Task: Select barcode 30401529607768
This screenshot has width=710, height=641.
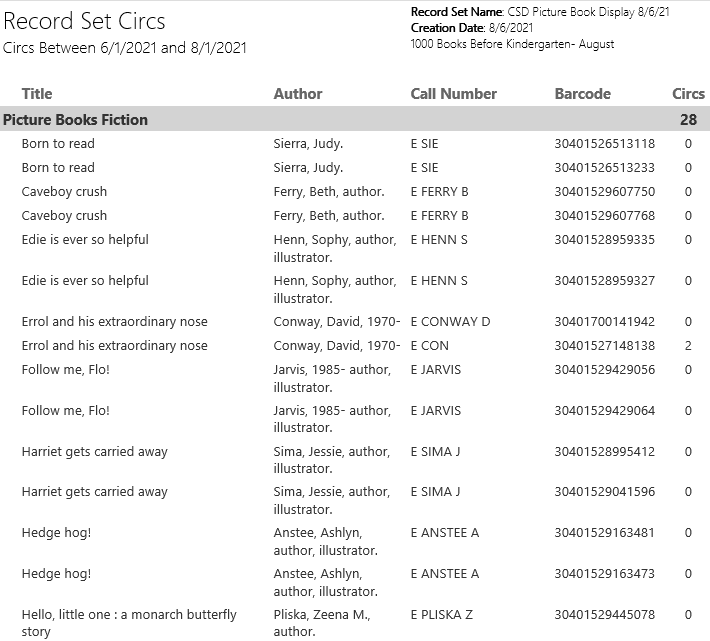Action: click(x=604, y=216)
